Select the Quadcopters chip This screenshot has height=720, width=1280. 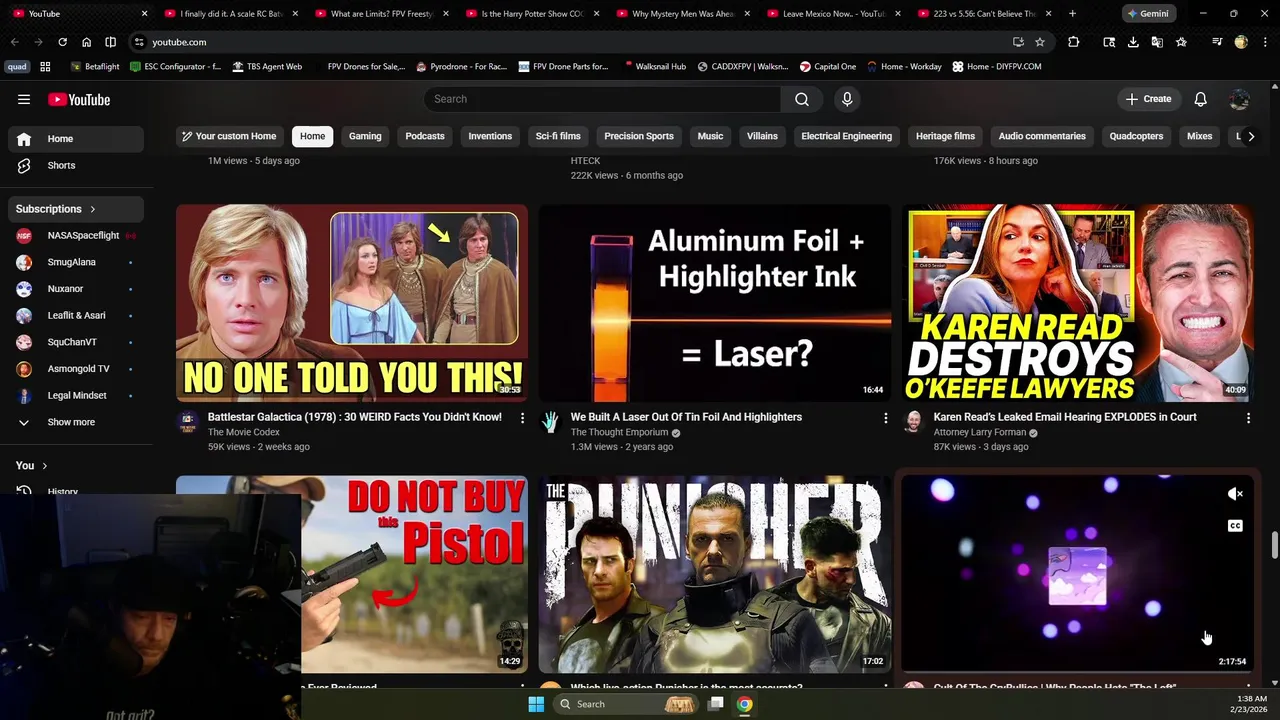1136,136
